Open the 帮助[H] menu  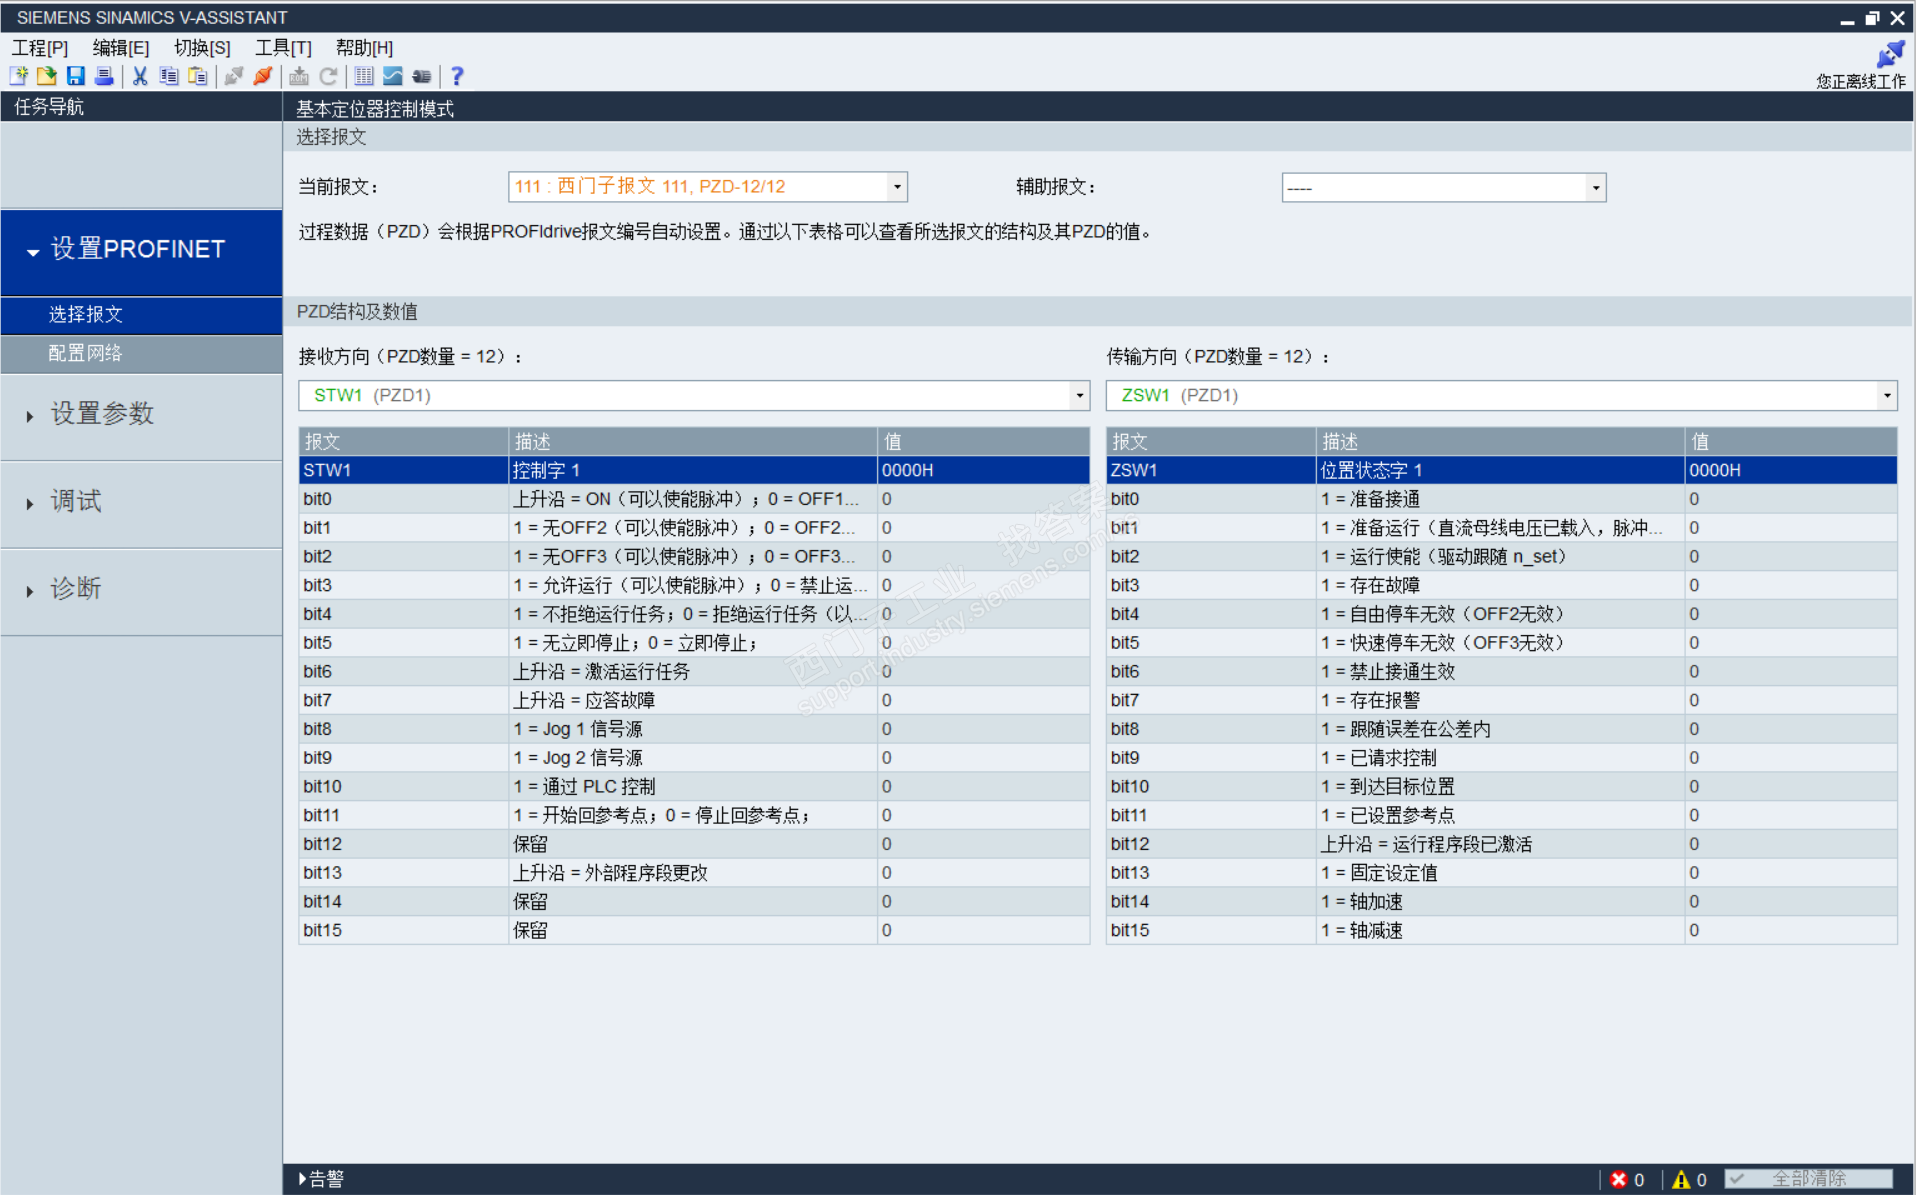pyautogui.click(x=364, y=48)
